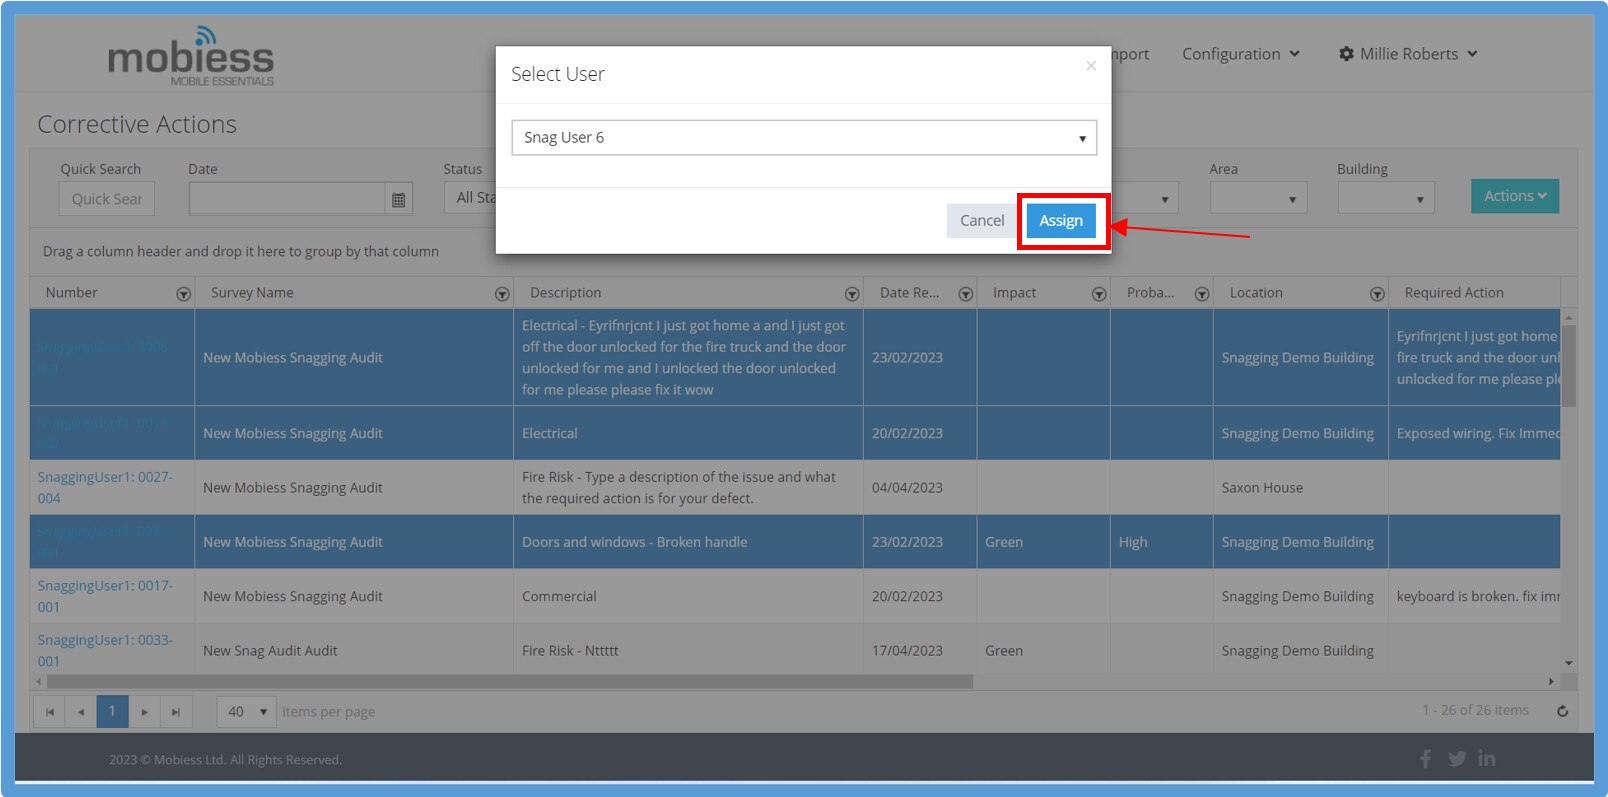This screenshot has height=797, width=1608.
Task: Refresh the grid with reload icon
Action: point(1562,711)
